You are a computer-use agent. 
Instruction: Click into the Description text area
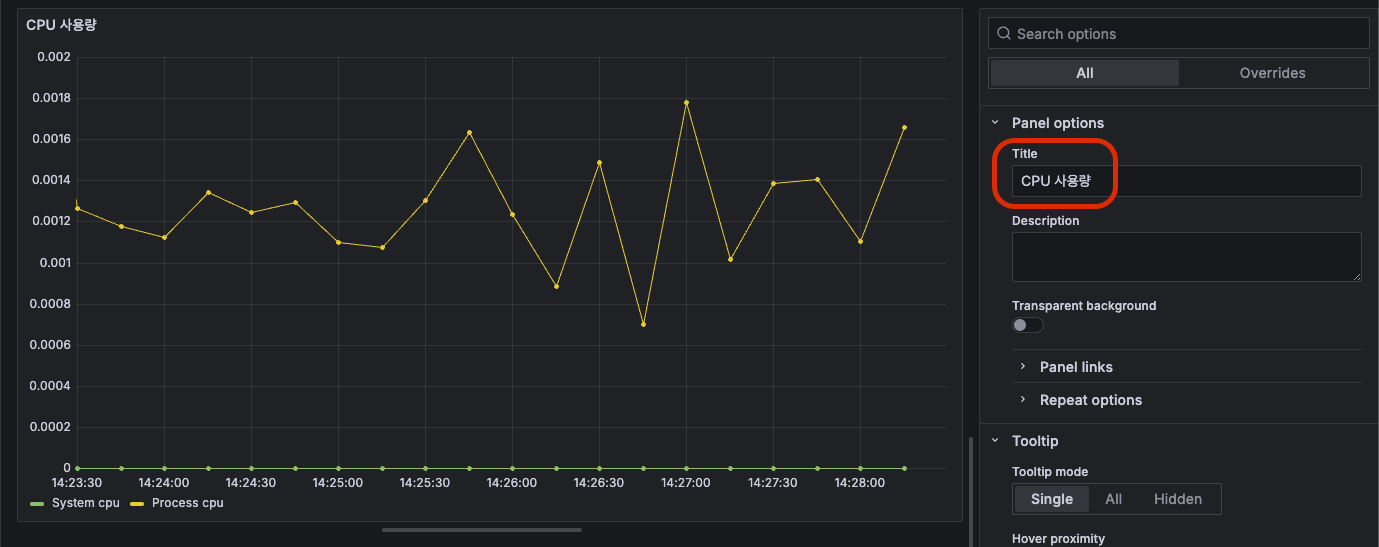pos(1186,257)
